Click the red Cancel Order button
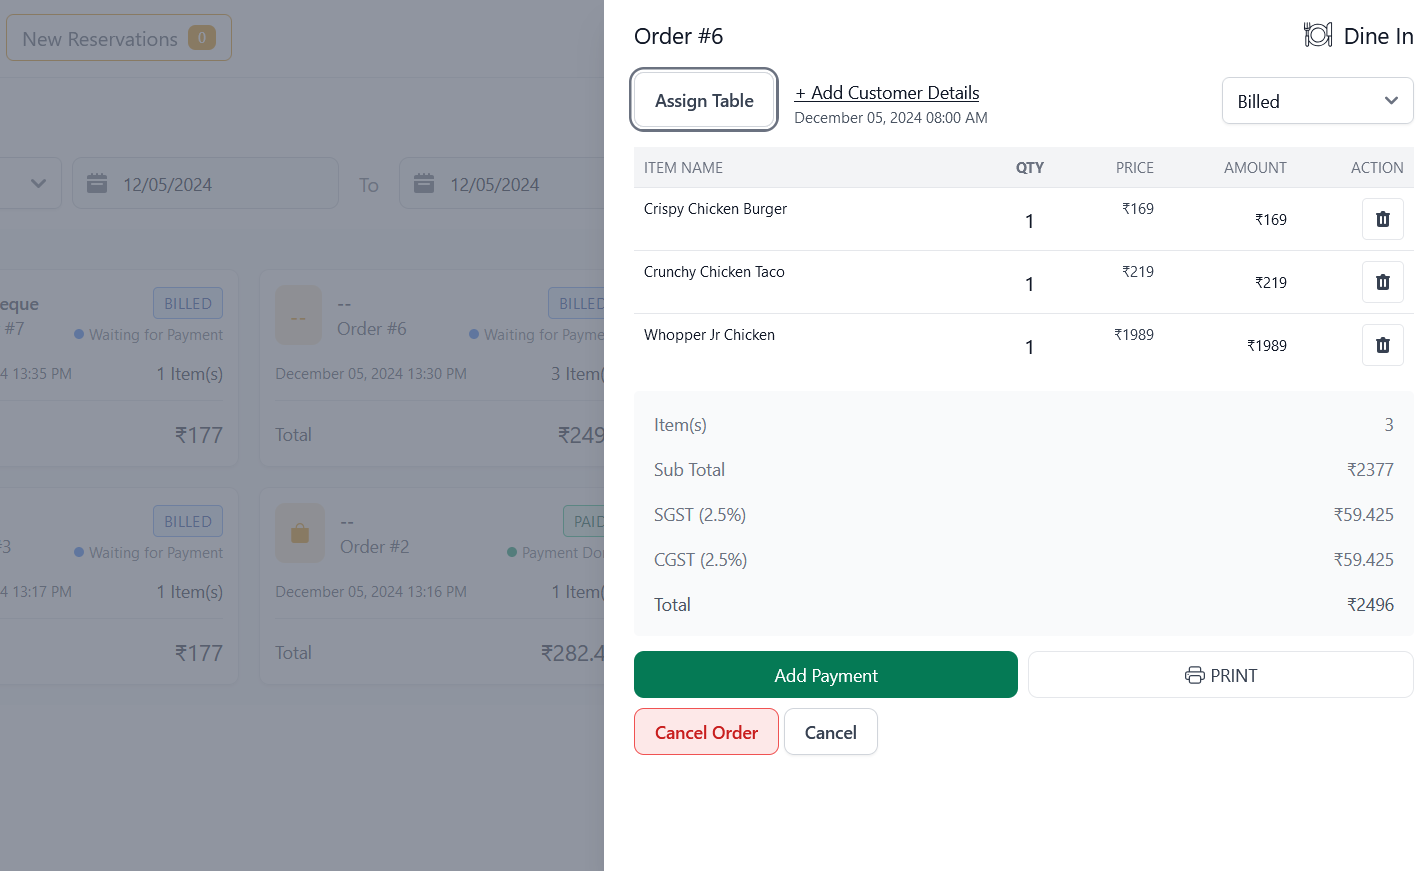 [706, 732]
